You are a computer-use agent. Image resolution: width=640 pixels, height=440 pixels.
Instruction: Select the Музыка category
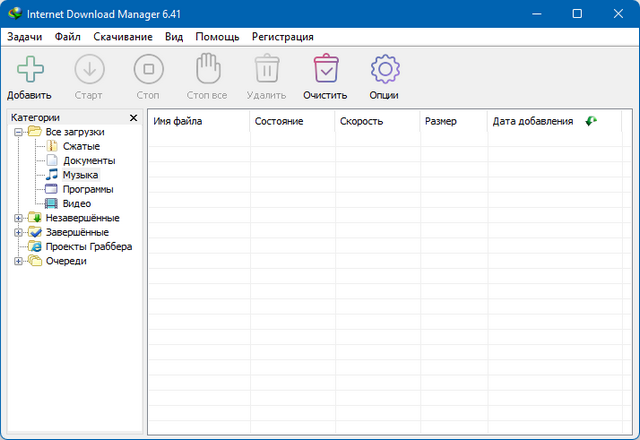80,175
